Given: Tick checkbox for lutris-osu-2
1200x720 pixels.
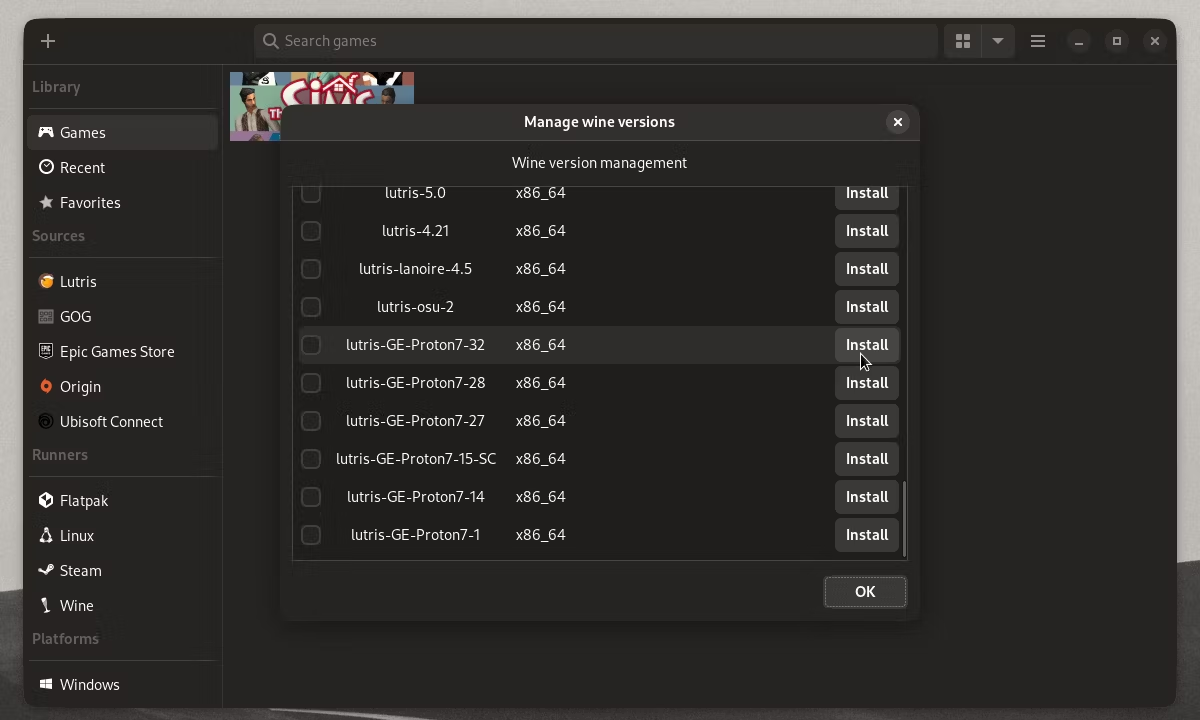Looking at the screenshot, I should pyautogui.click(x=311, y=307).
